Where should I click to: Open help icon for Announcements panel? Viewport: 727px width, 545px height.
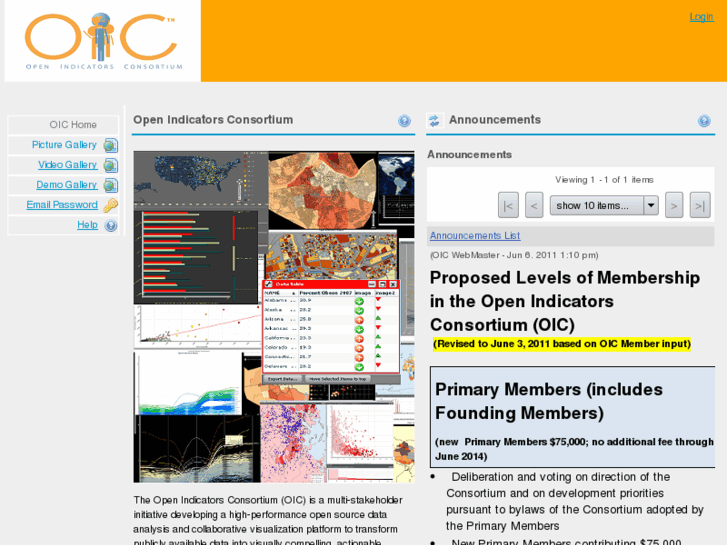[x=704, y=121]
